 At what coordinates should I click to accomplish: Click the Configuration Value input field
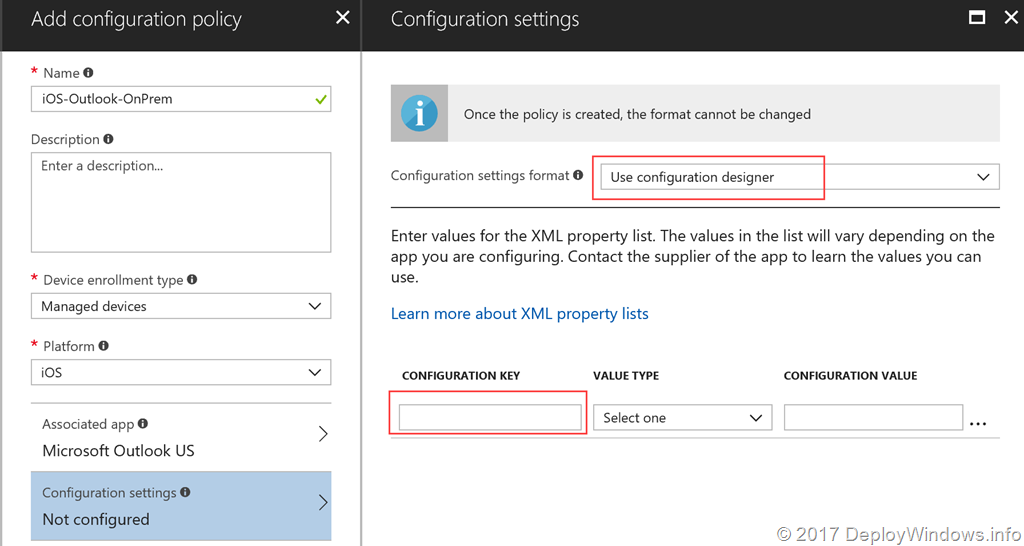tap(872, 418)
